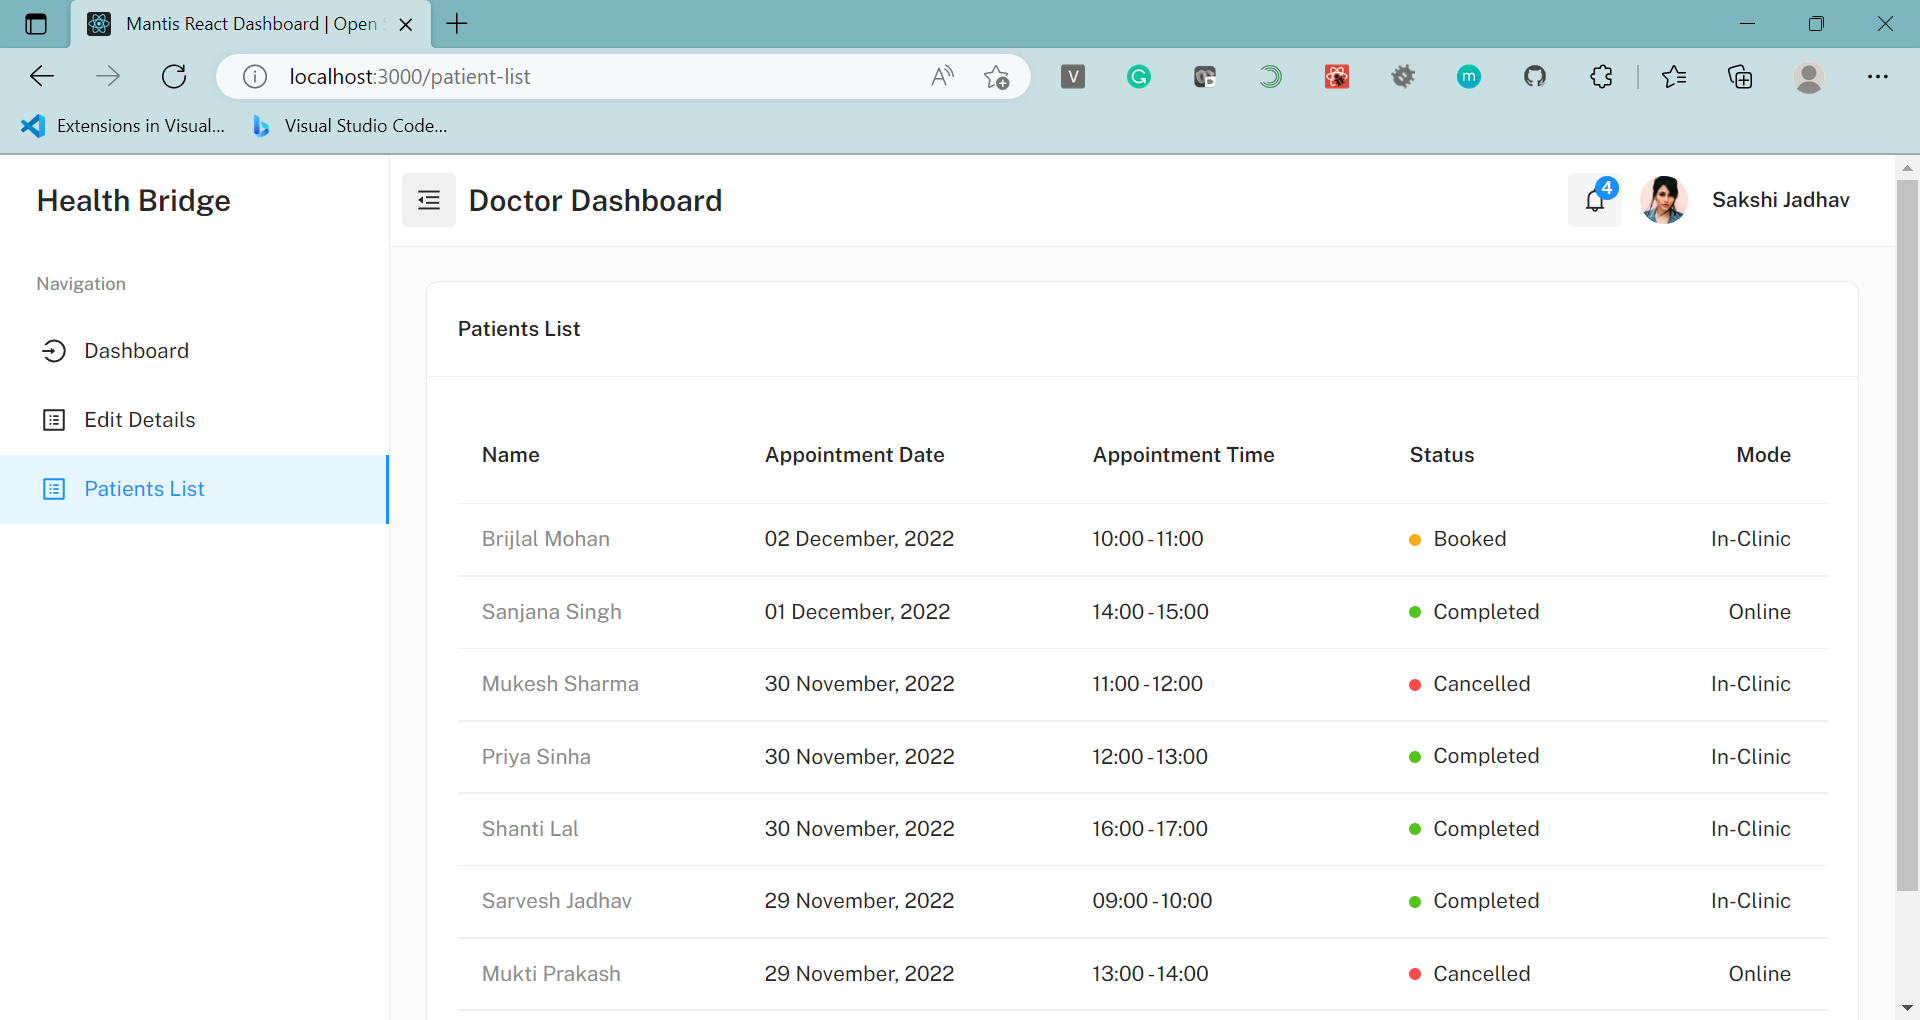This screenshot has height=1020, width=1920.
Task: Click the Completed status dot for Sanjana Singh
Action: pyautogui.click(x=1415, y=612)
